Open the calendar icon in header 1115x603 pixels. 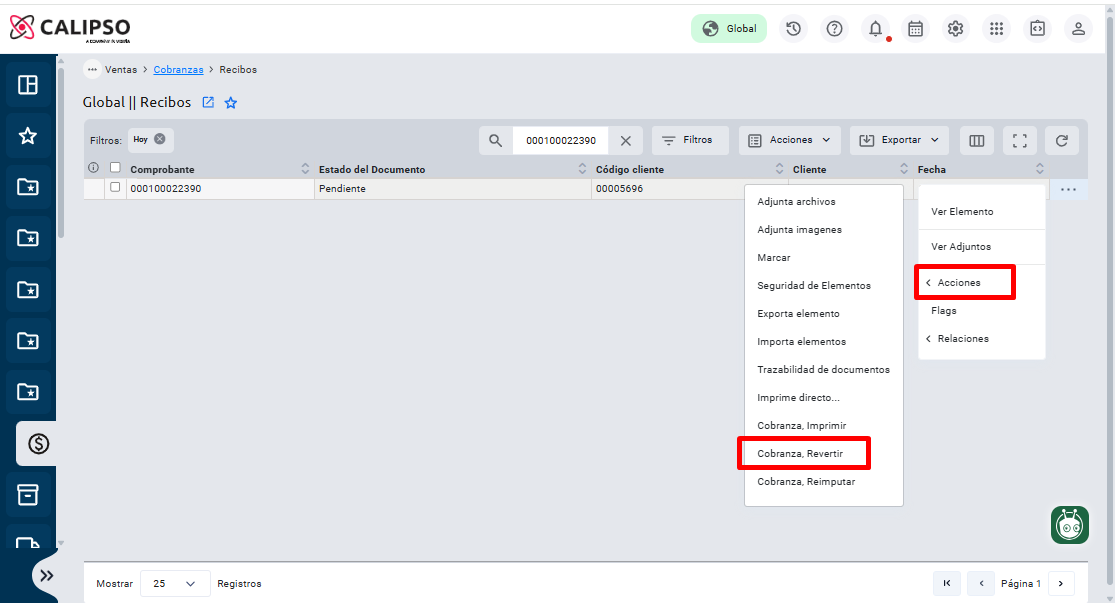915,28
